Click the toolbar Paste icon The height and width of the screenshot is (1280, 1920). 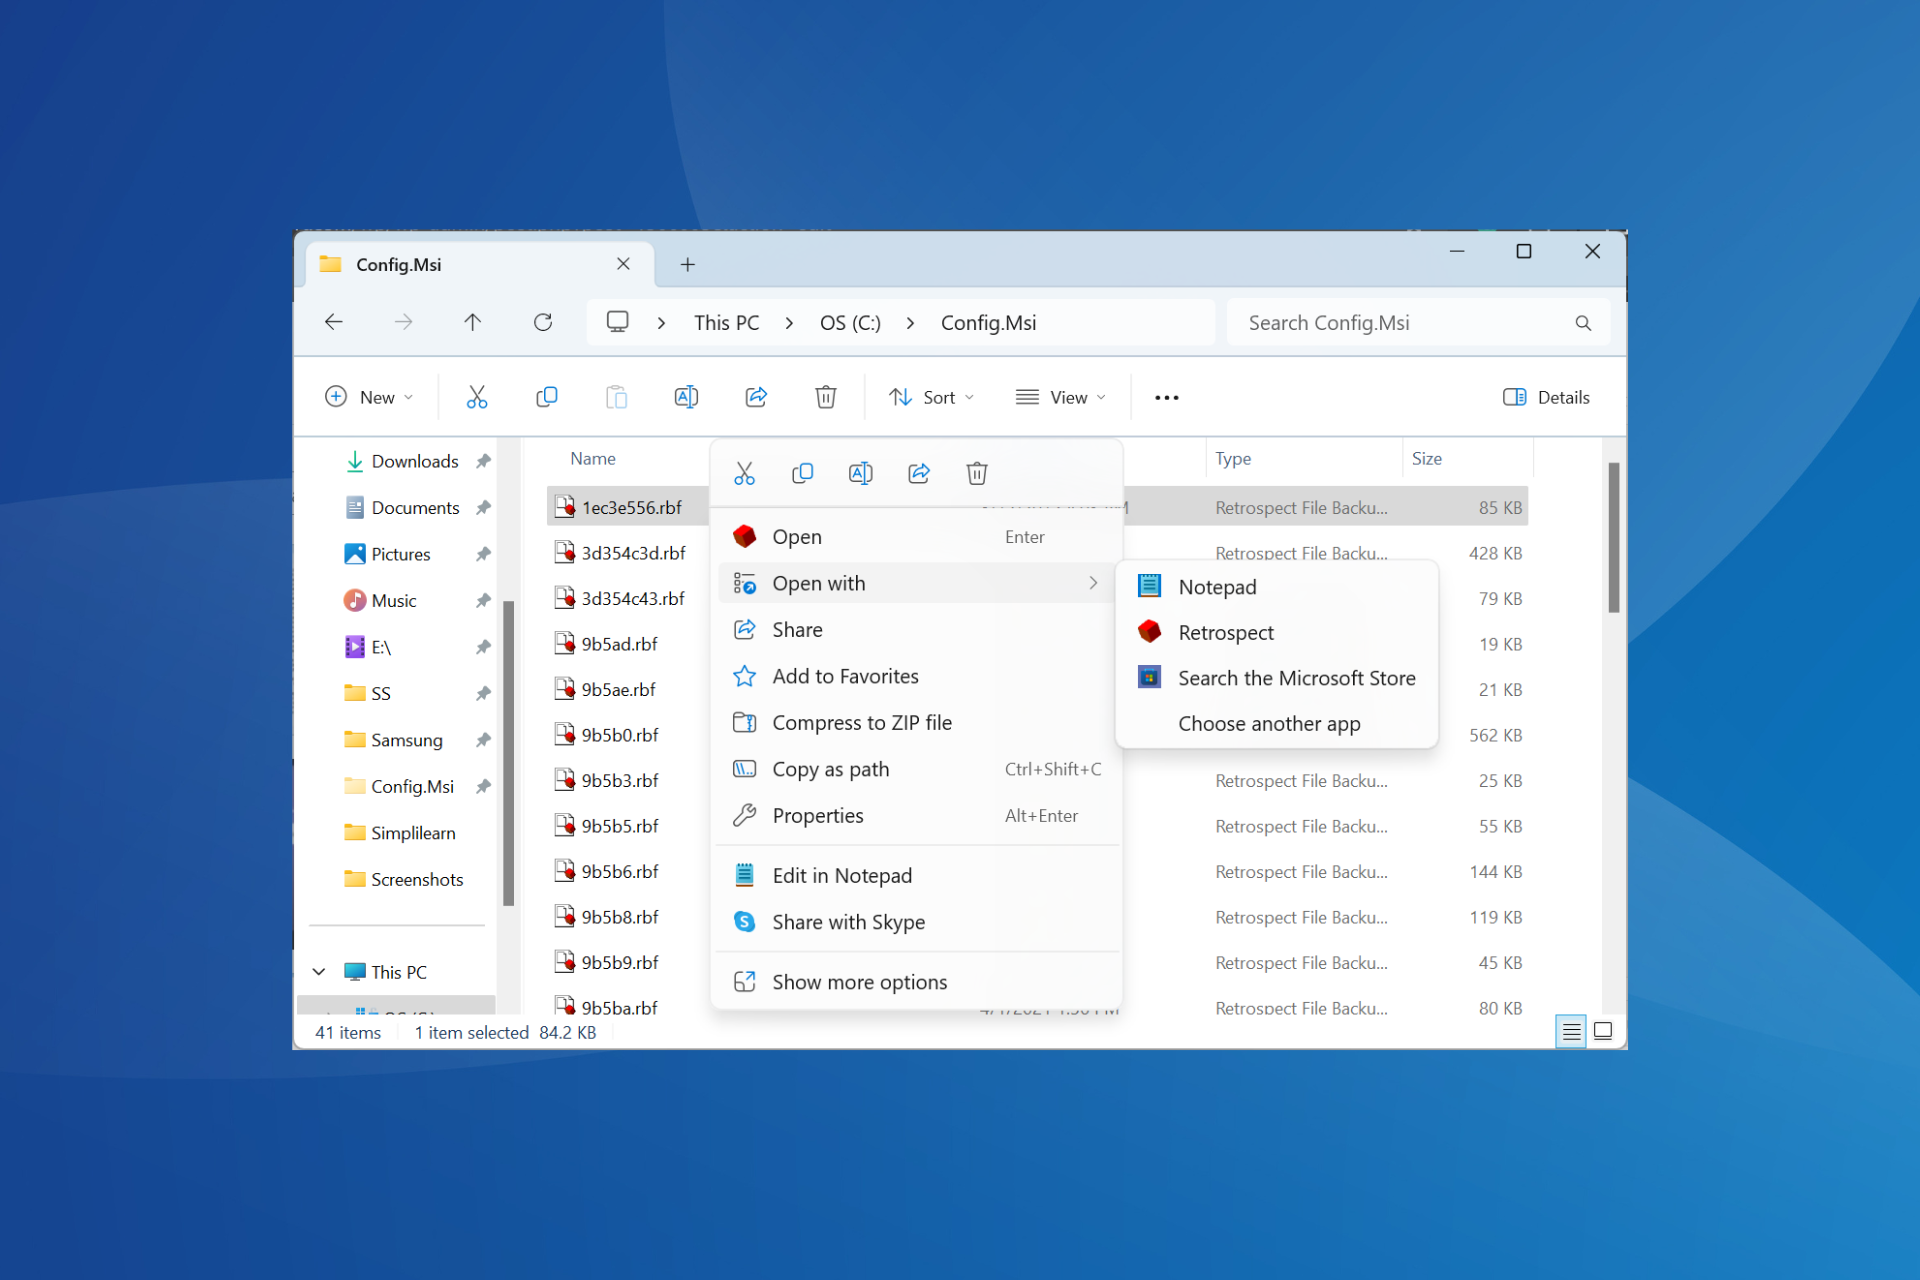click(616, 397)
